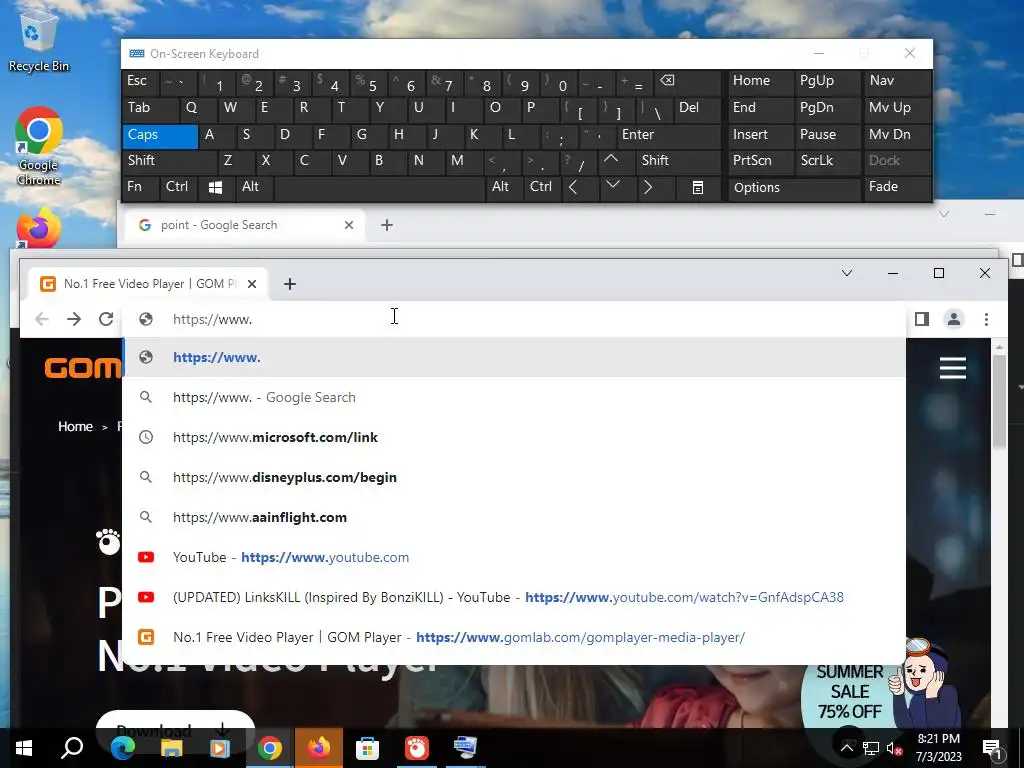Open Windows taskbar search
The height and width of the screenshot is (768, 1024).
pyautogui.click(x=72, y=748)
